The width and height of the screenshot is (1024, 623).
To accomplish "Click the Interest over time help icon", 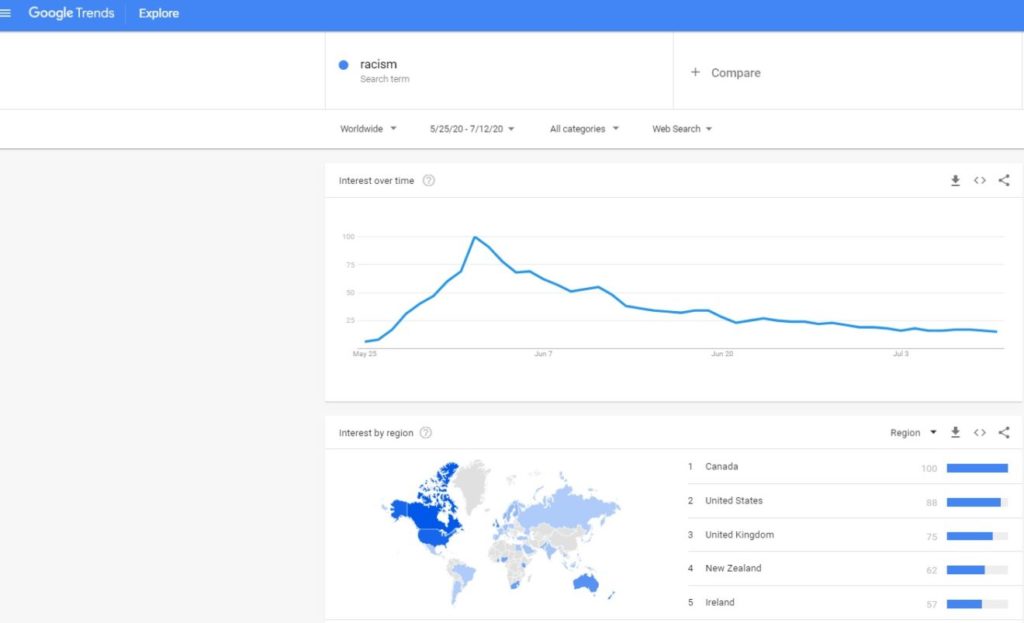I will point(429,181).
